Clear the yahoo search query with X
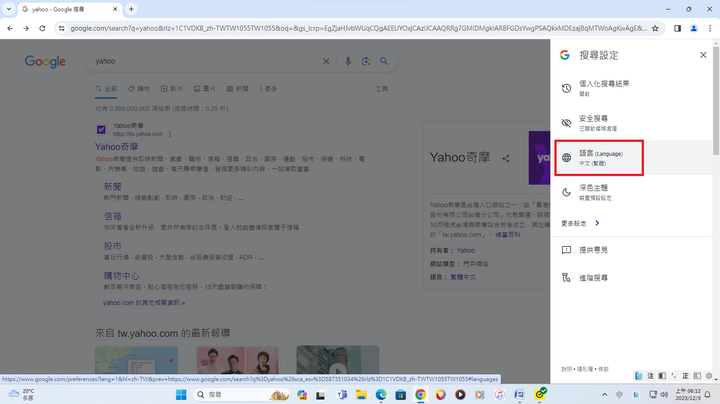 [x=326, y=61]
